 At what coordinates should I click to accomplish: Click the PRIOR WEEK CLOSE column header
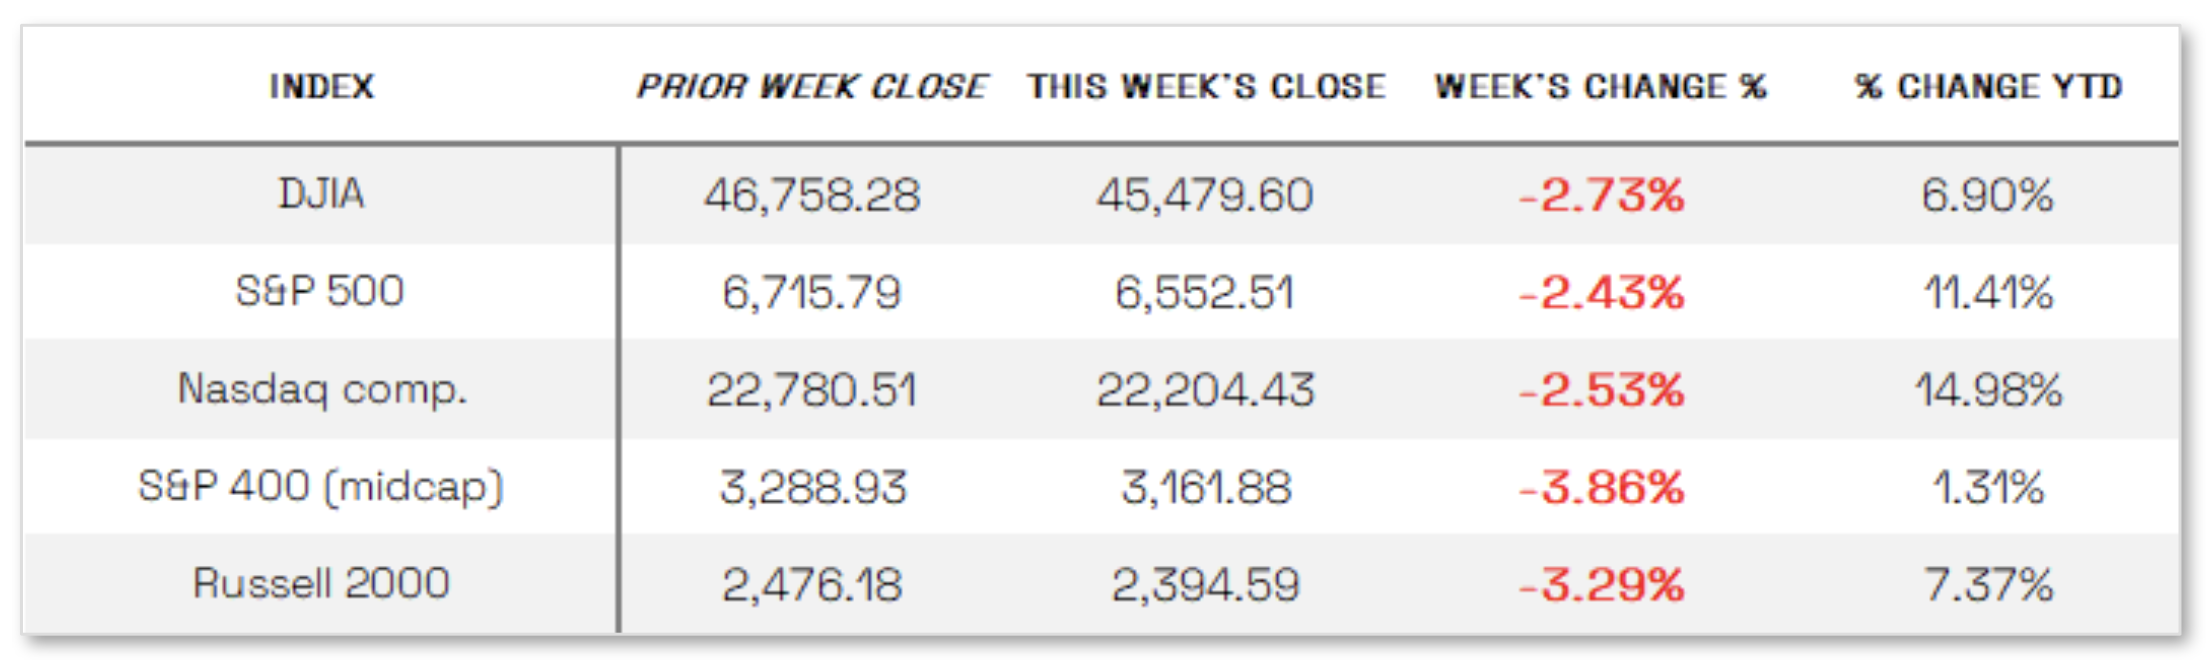(812, 87)
